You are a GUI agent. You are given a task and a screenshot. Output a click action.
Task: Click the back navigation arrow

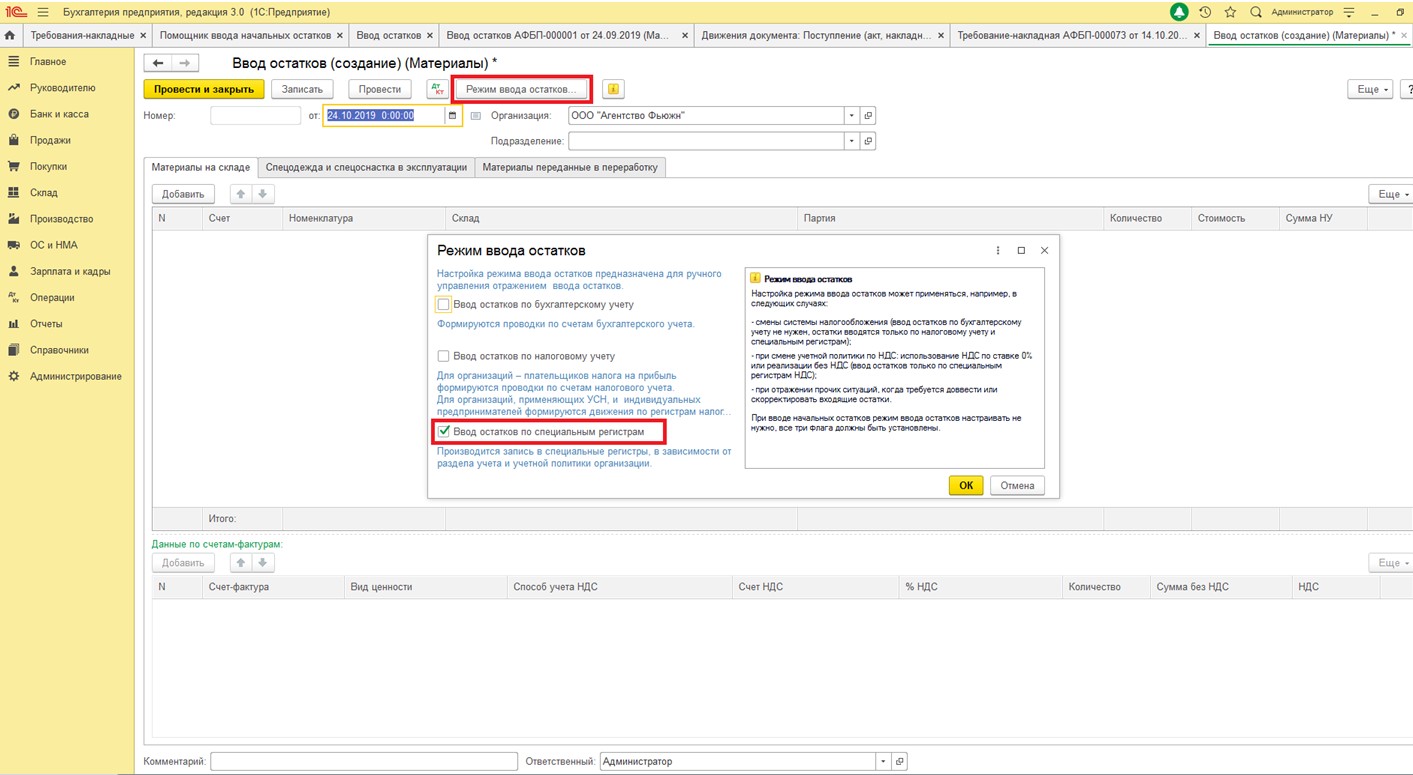[158, 63]
